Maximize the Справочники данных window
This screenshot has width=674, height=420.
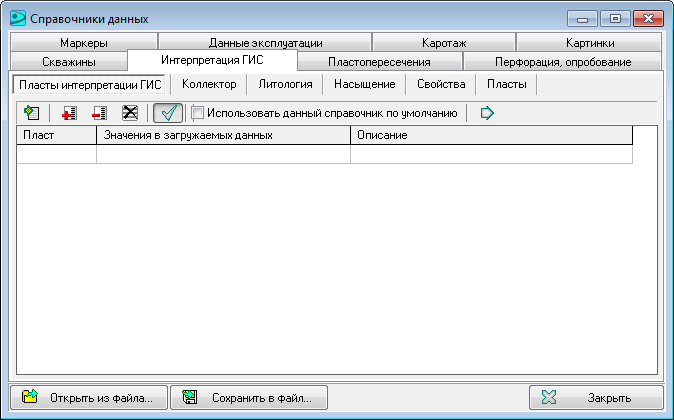click(615, 18)
